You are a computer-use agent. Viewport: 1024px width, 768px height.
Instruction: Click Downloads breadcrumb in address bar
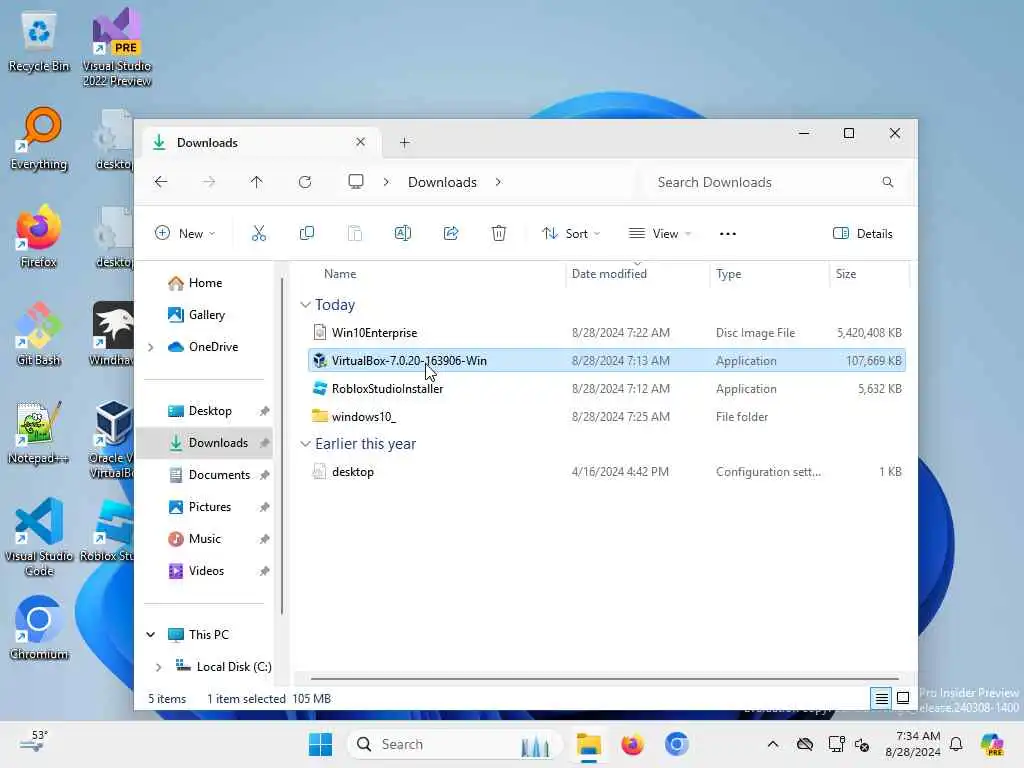442,182
